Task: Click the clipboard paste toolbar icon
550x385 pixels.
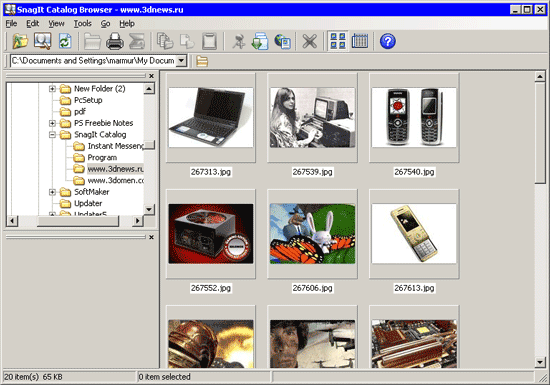Action: 209,41
